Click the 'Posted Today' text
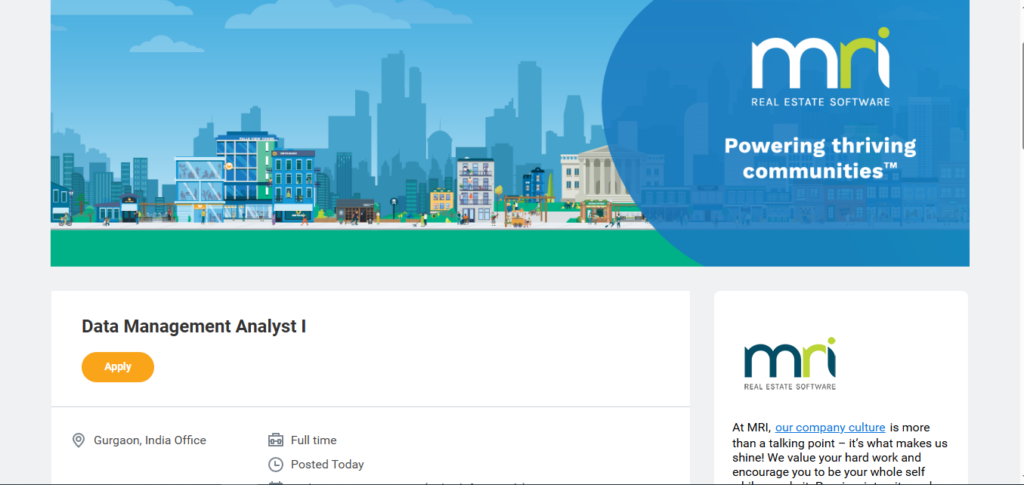The height and width of the screenshot is (485, 1024). click(327, 465)
